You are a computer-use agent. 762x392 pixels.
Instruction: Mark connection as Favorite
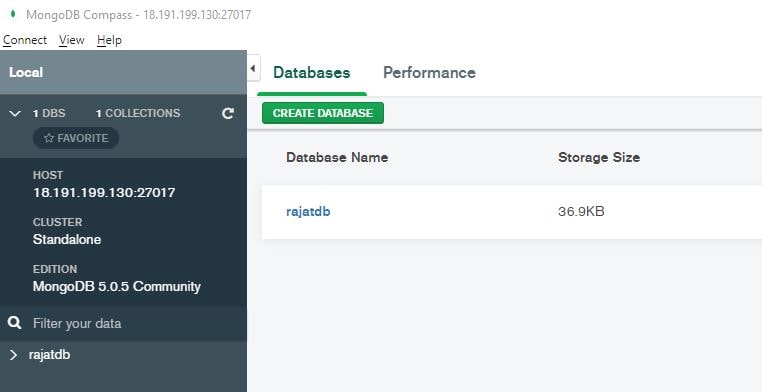[x=76, y=138]
